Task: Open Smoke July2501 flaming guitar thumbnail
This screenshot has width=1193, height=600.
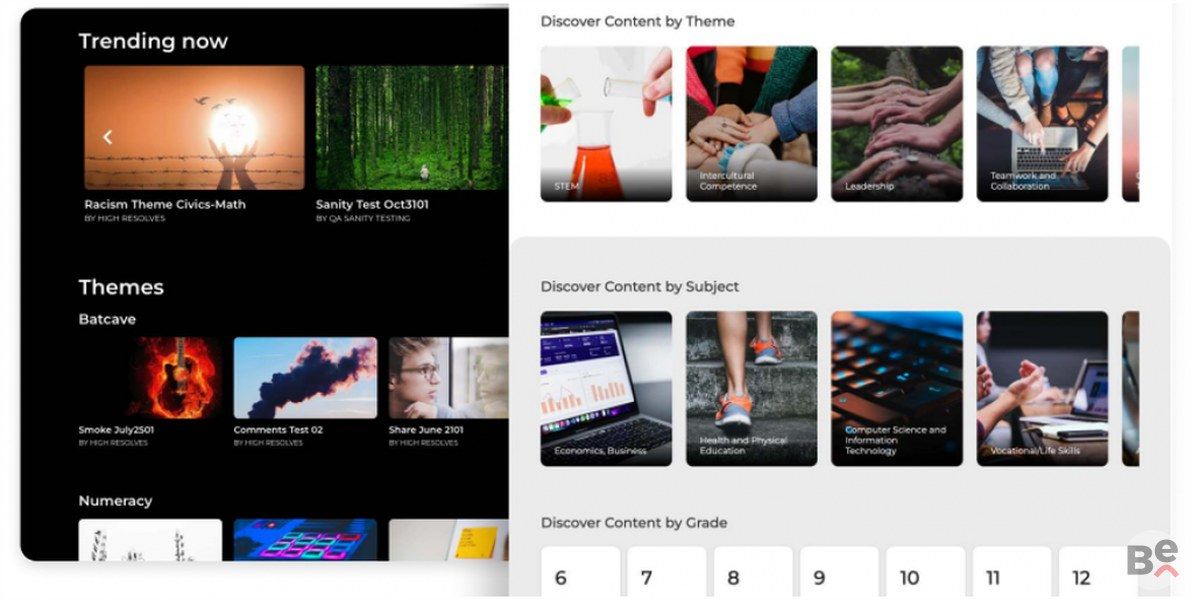Action: click(x=151, y=378)
